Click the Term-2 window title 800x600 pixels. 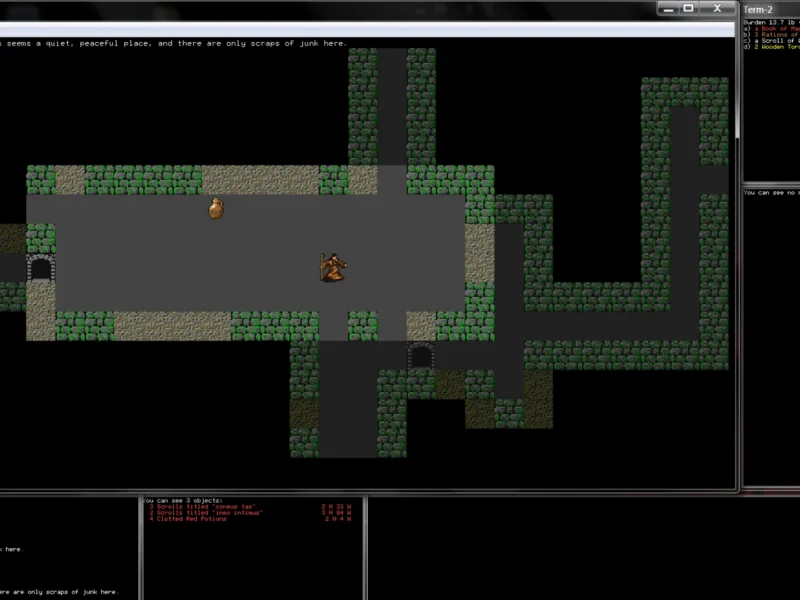point(758,9)
